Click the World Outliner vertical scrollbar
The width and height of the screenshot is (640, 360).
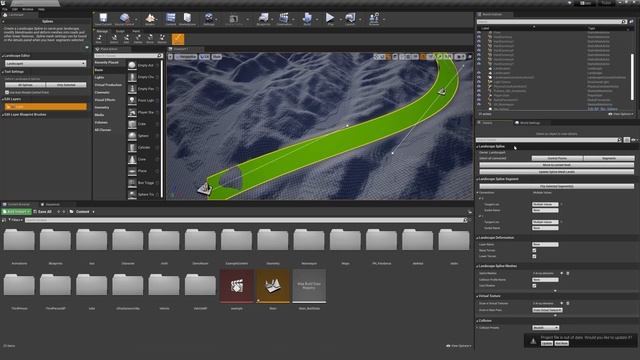pos(632,76)
